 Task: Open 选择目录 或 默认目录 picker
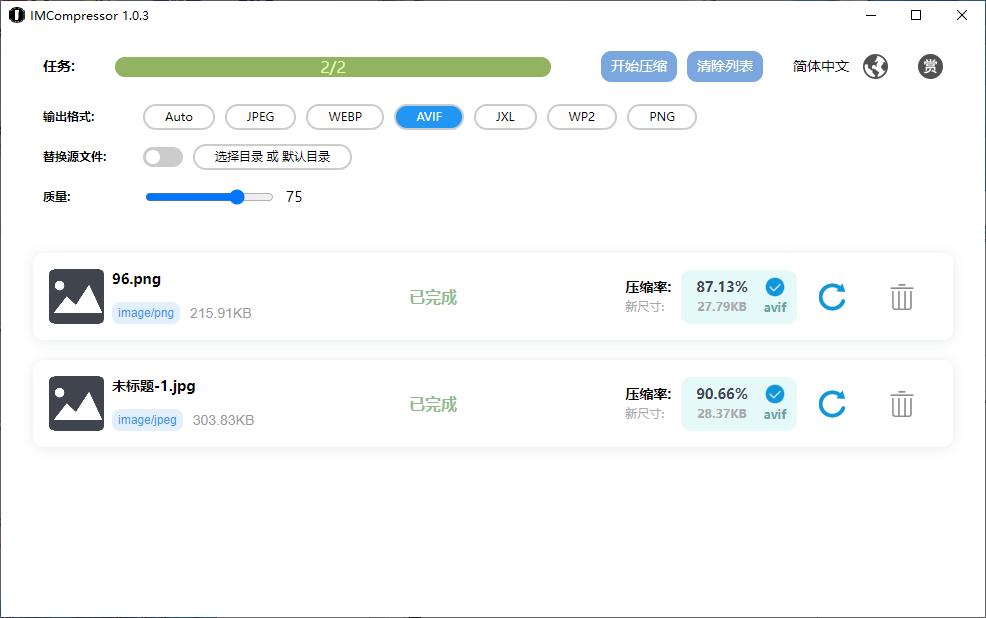[272, 157]
